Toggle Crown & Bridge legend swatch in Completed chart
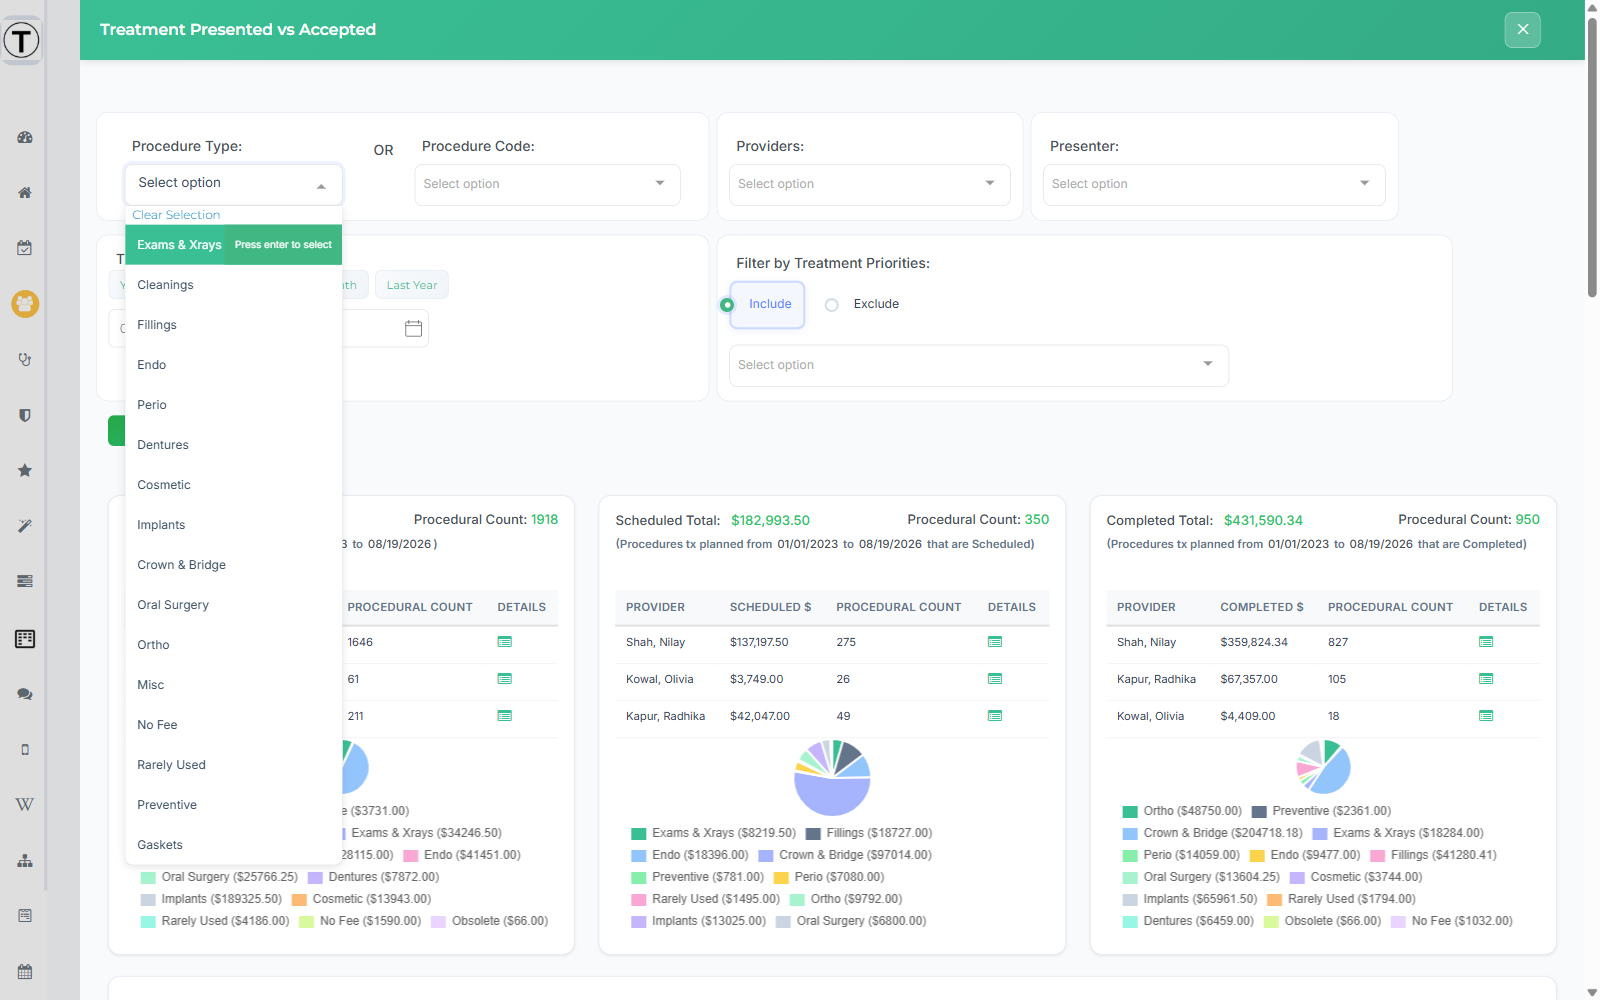The image size is (1600, 1000). [1130, 833]
